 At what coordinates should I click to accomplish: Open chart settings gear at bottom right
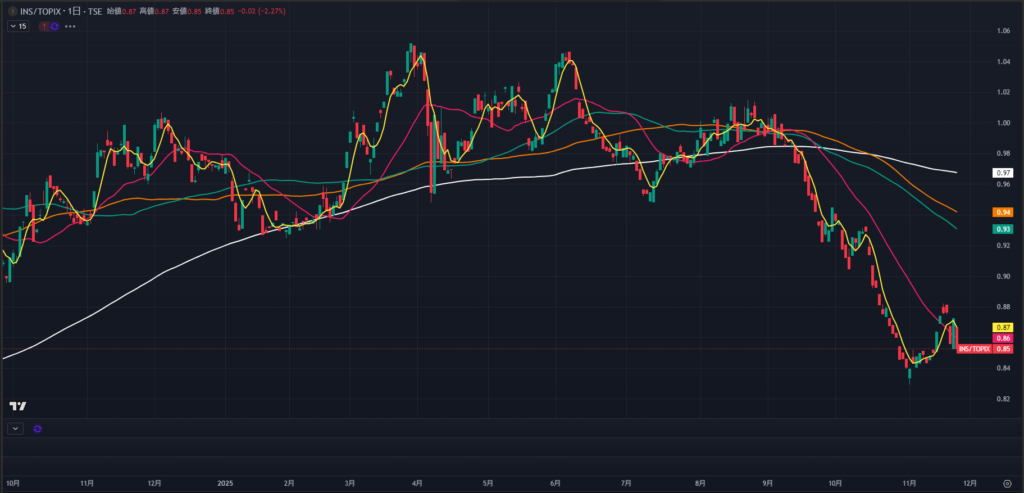(x=1005, y=481)
